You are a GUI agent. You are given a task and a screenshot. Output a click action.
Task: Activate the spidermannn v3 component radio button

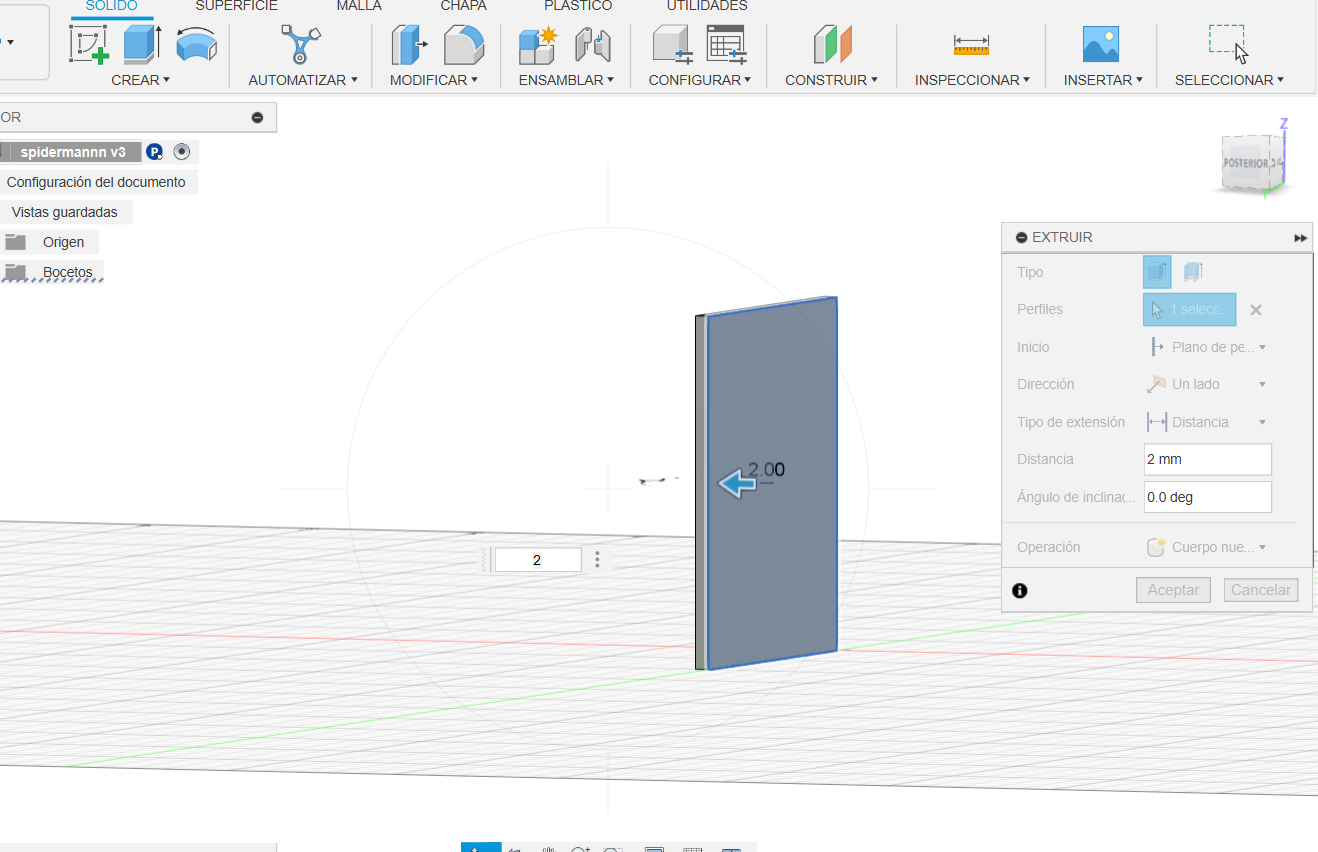[181, 152]
